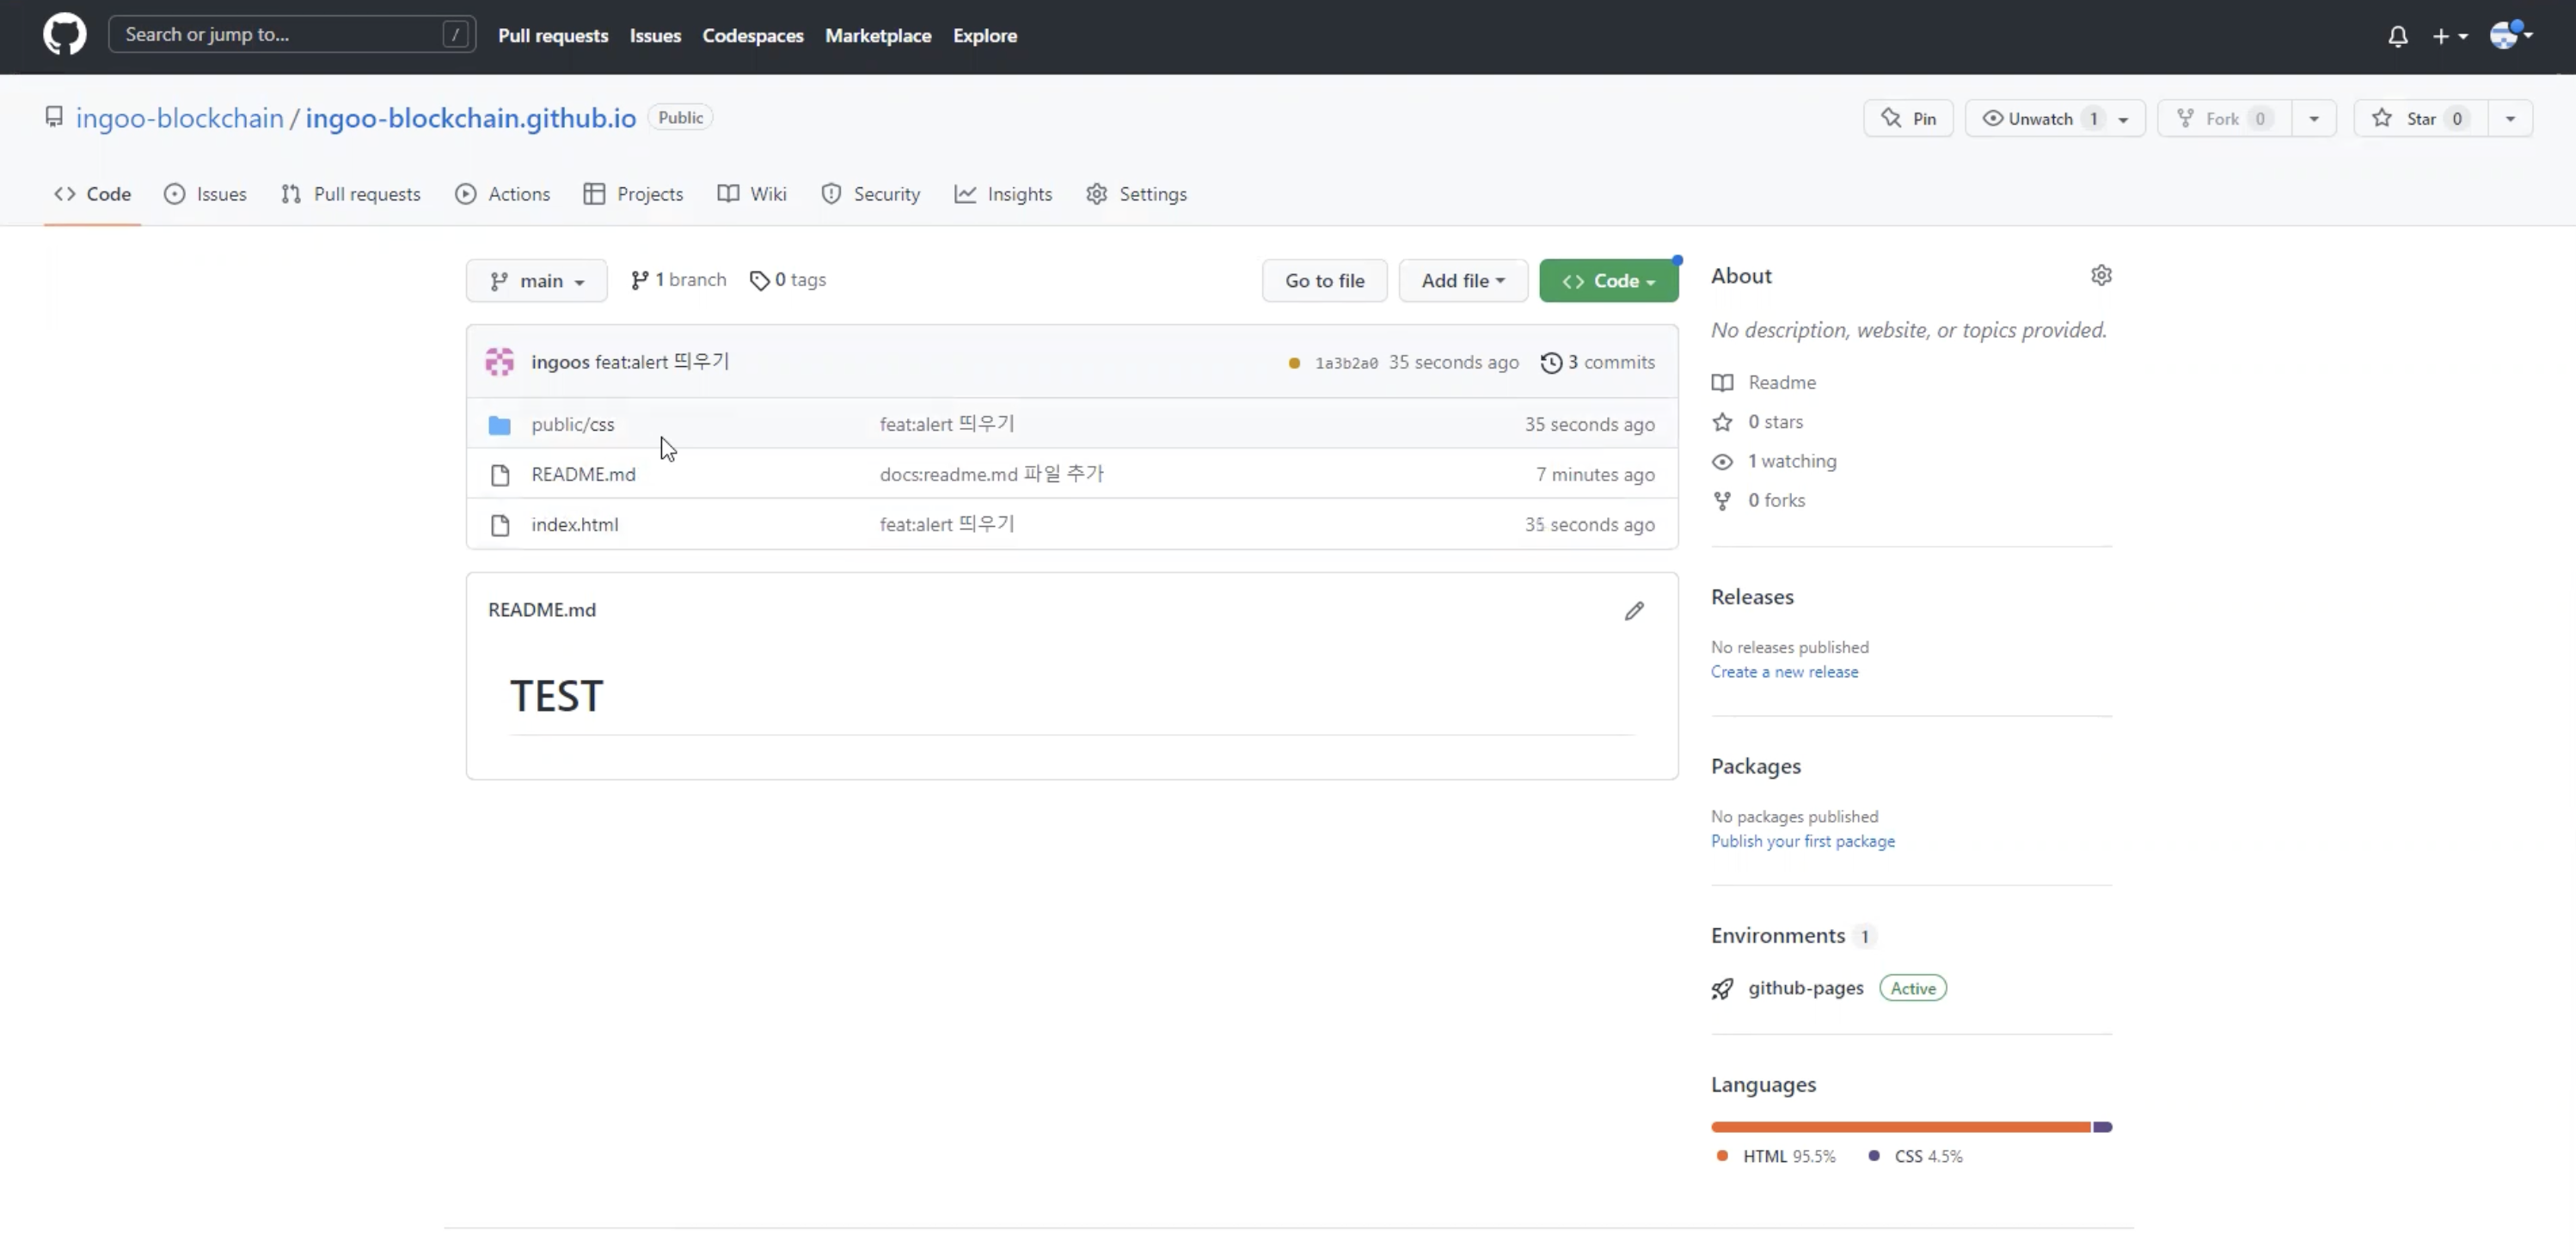2576x1260 pixels.
Task: Open the notifications bell
Action: pyautogui.click(x=2397, y=37)
